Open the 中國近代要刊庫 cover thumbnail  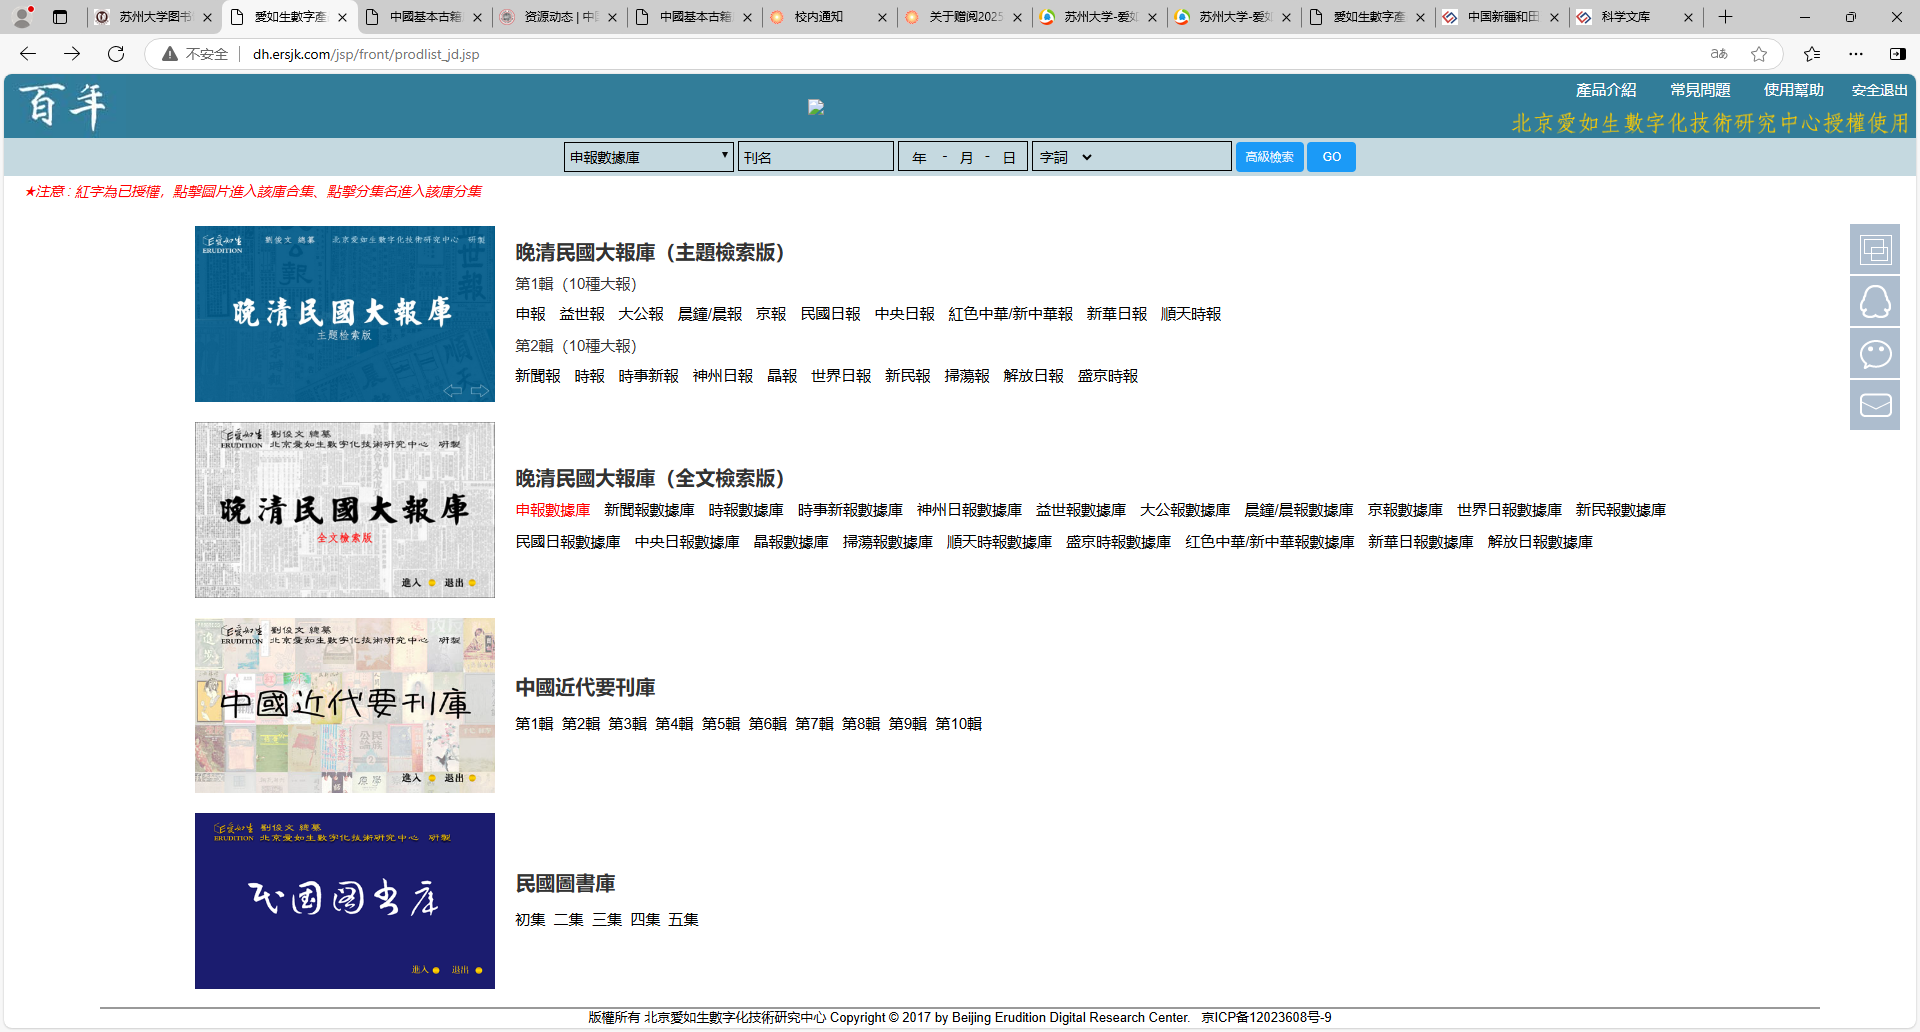click(x=345, y=705)
